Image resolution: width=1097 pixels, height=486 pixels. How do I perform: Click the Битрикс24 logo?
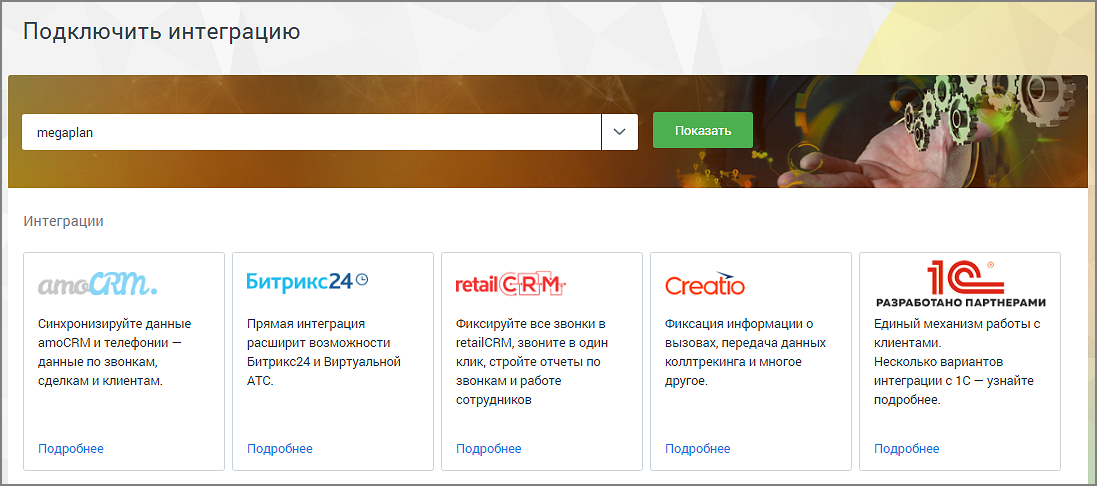[307, 281]
